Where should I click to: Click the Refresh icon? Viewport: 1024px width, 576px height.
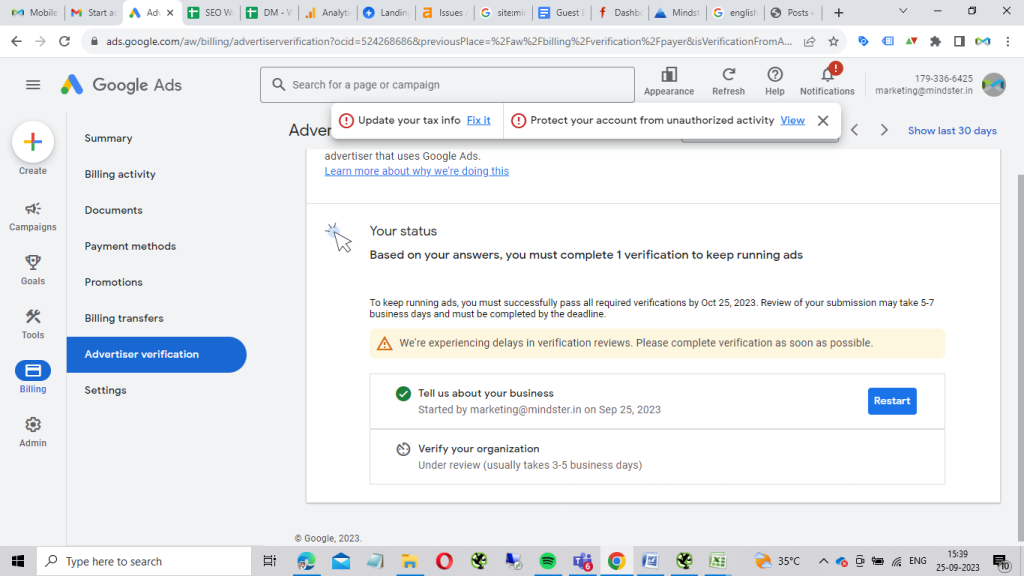[728, 75]
